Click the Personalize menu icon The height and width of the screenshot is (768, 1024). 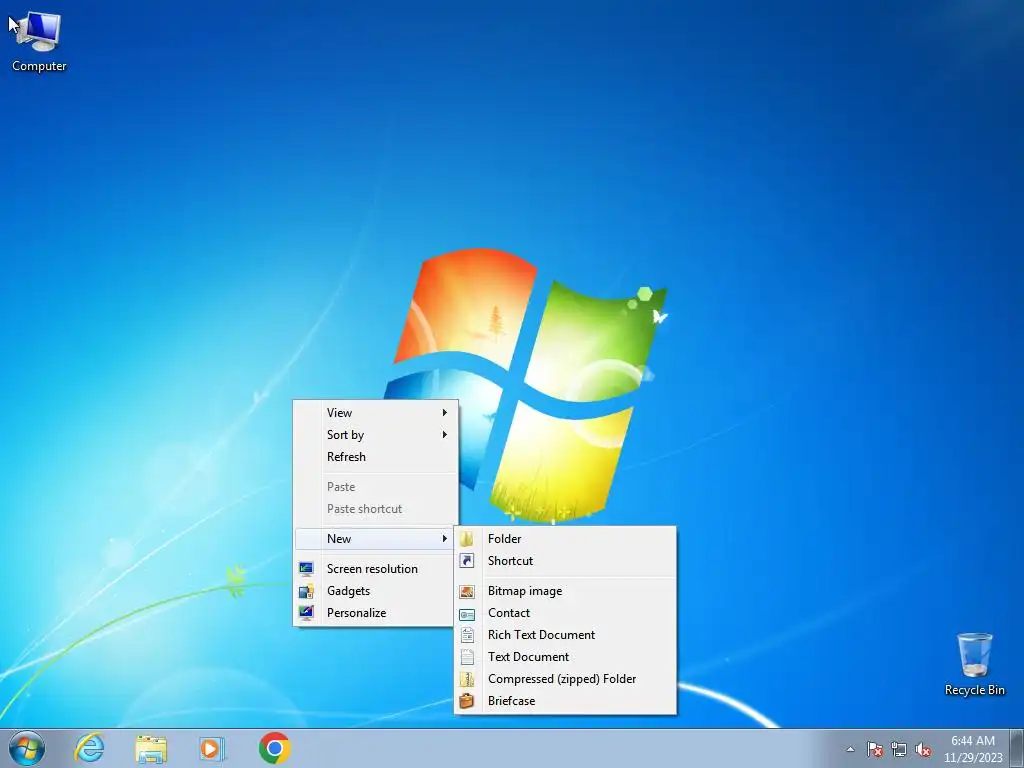pyautogui.click(x=306, y=613)
